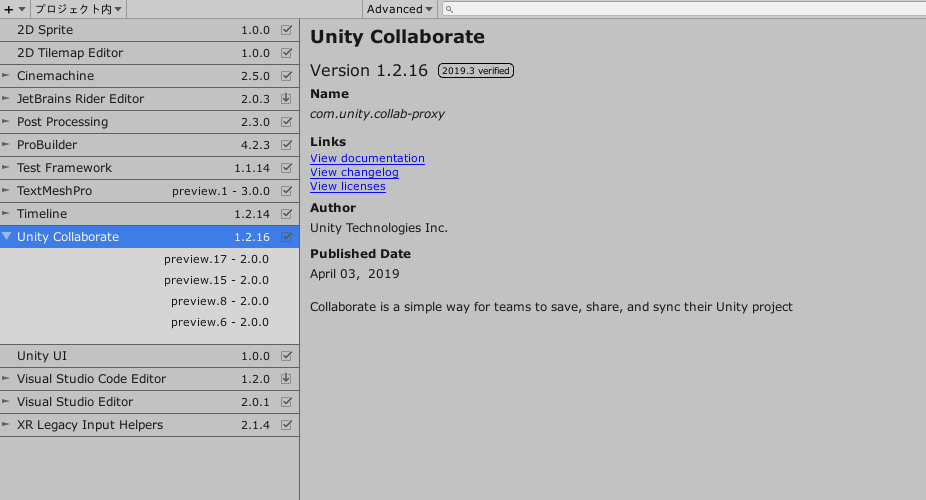Choose version preview.8 - 2.0.0
Viewport: 926px width, 500px height.
pyautogui.click(x=220, y=301)
